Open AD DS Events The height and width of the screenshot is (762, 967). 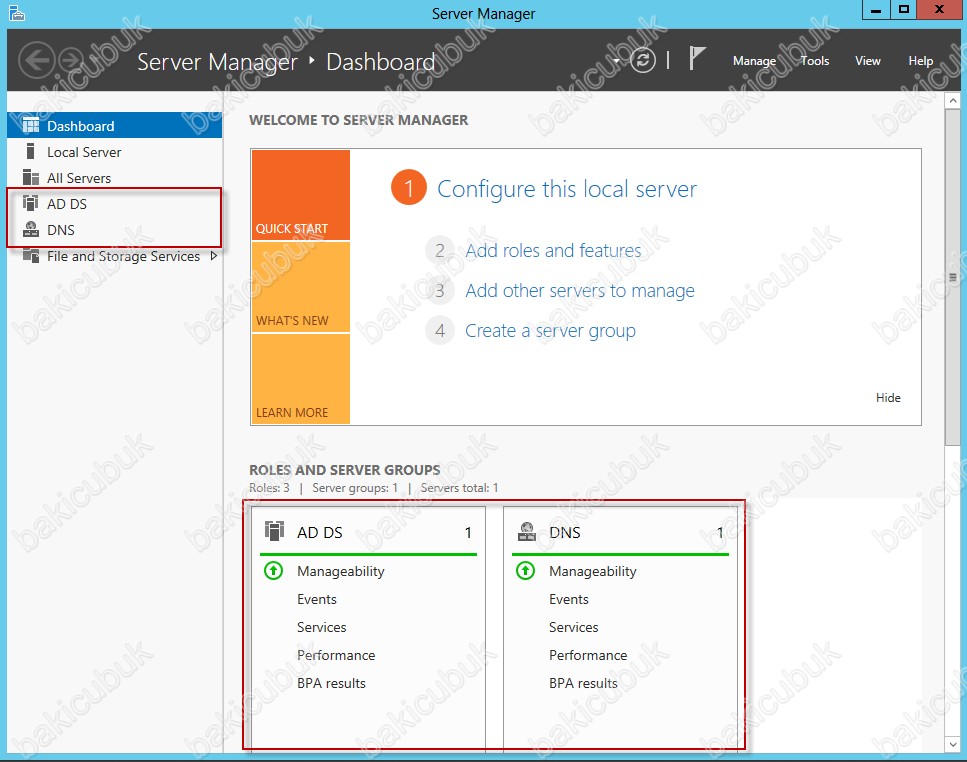(x=317, y=599)
